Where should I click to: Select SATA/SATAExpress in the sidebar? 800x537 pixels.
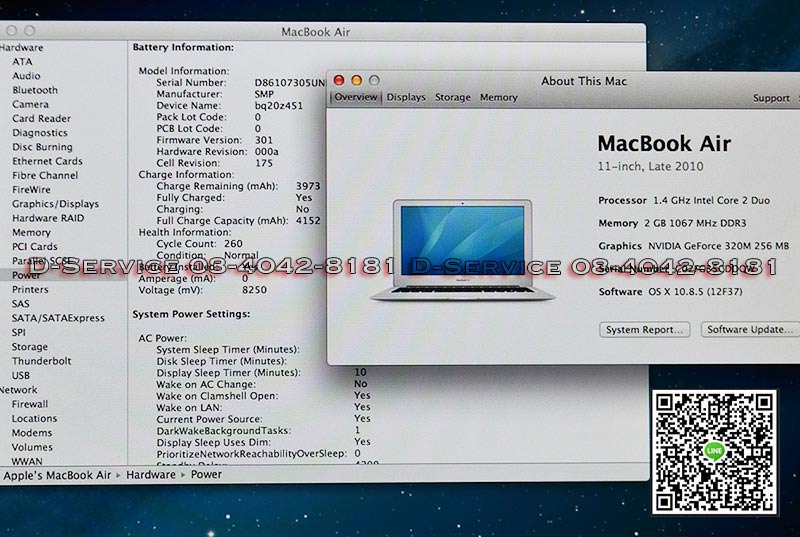(x=58, y=318)
